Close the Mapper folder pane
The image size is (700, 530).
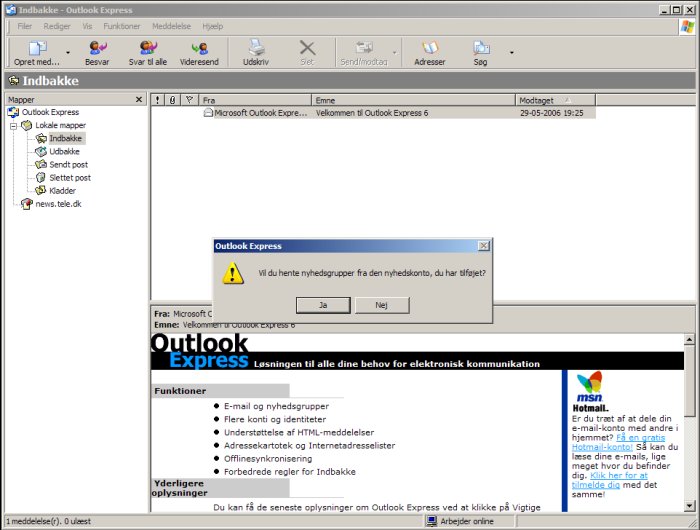point(139,100)
